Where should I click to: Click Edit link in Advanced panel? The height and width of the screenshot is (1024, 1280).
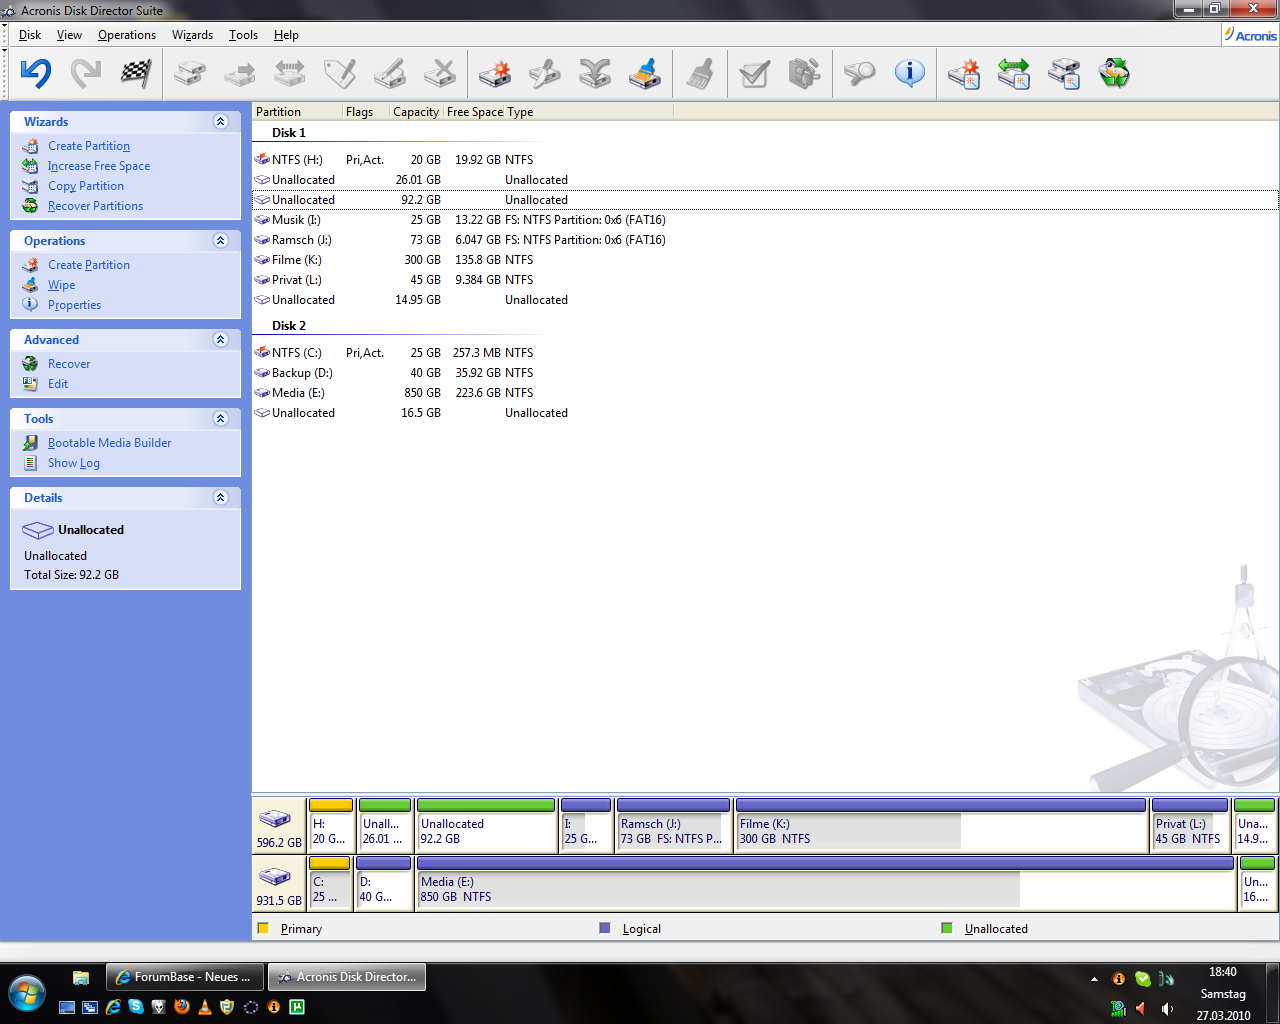(x=58, y=384)
